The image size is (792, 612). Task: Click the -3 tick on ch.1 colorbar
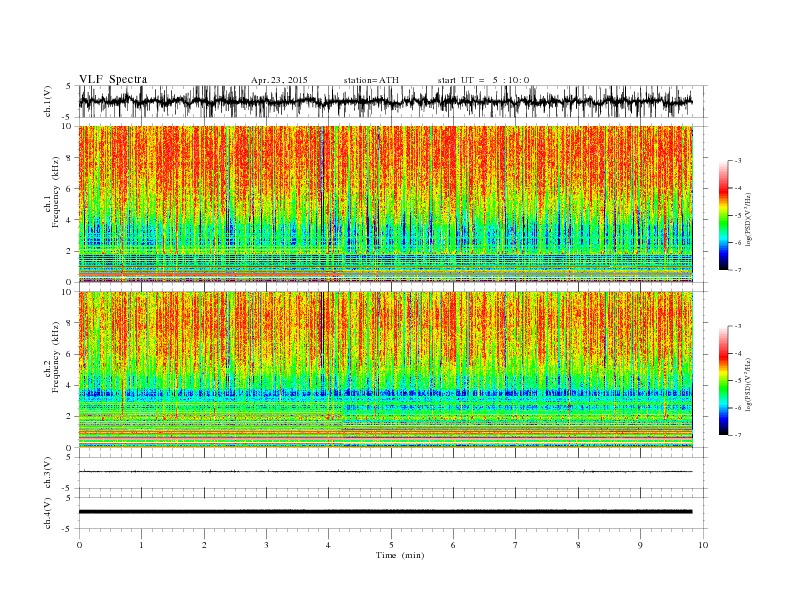[x=737, y=161]
